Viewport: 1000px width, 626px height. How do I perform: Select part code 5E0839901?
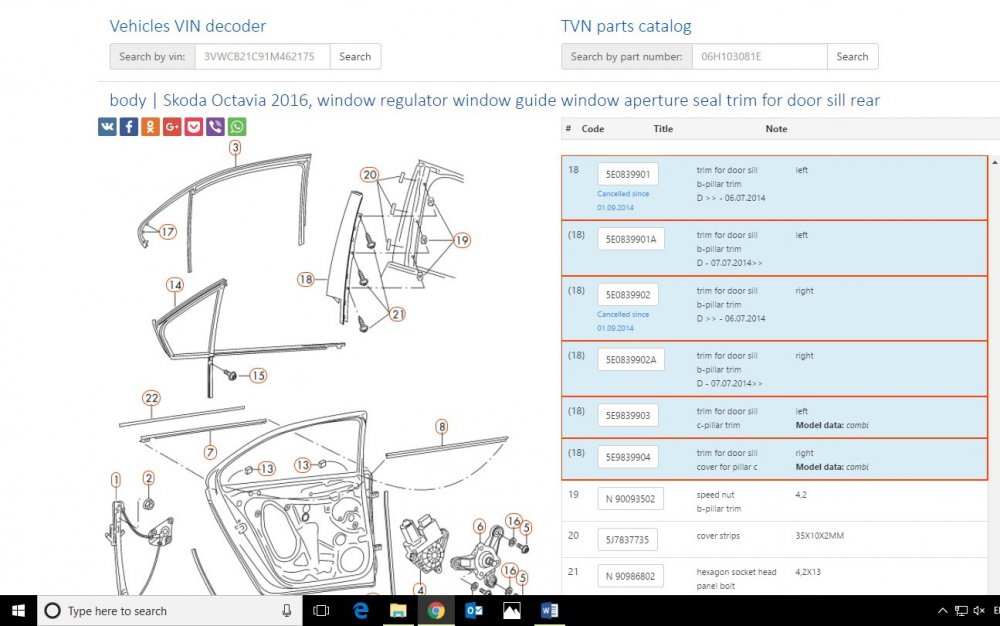point(628,174)
